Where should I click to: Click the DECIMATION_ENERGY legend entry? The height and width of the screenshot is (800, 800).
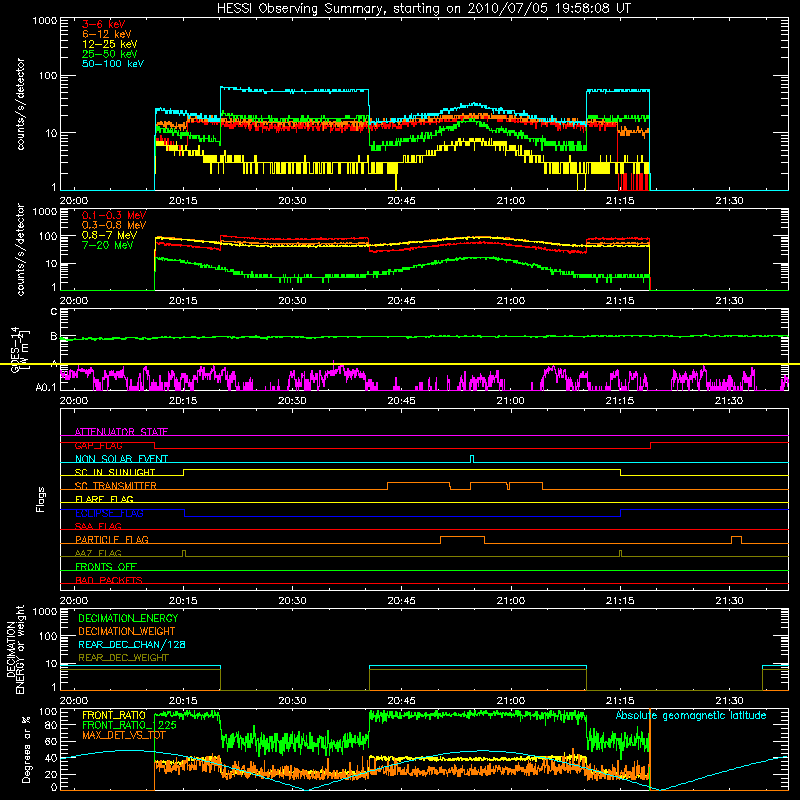[128, 618]
